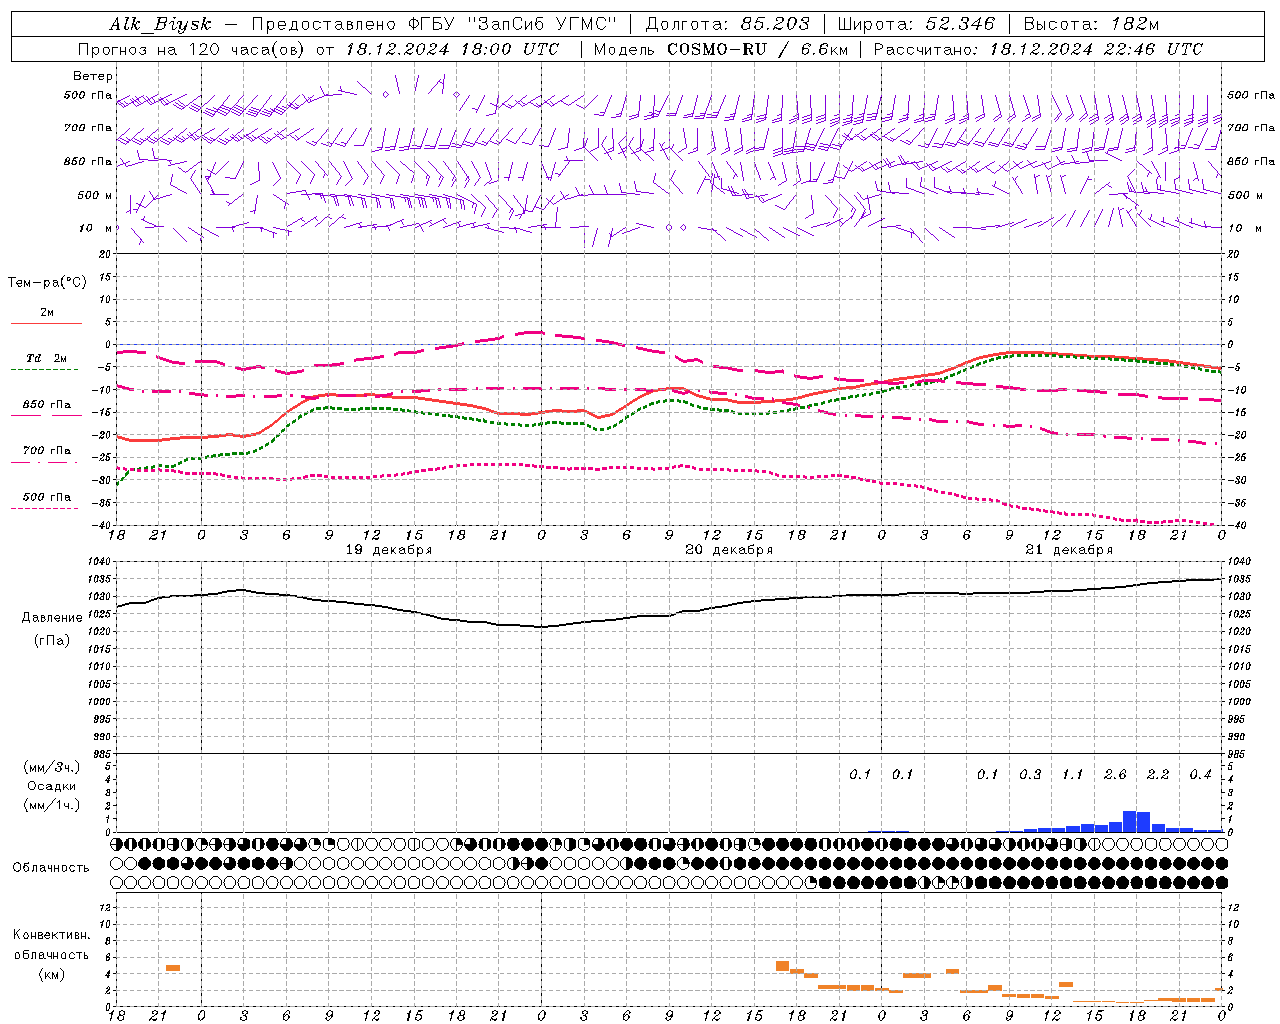
Task: Click the 21 декабря date label
Action: coord(1069,550)
